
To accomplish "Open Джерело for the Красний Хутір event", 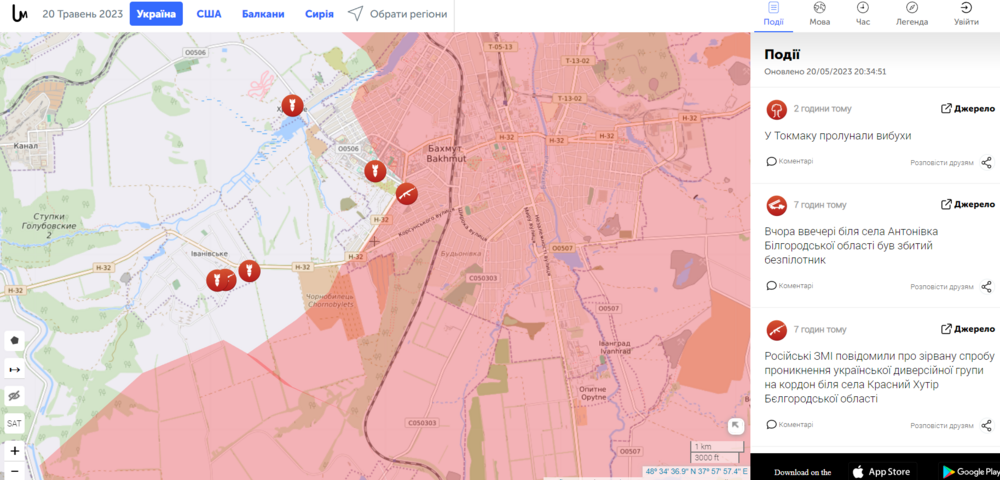I will 967,329.
